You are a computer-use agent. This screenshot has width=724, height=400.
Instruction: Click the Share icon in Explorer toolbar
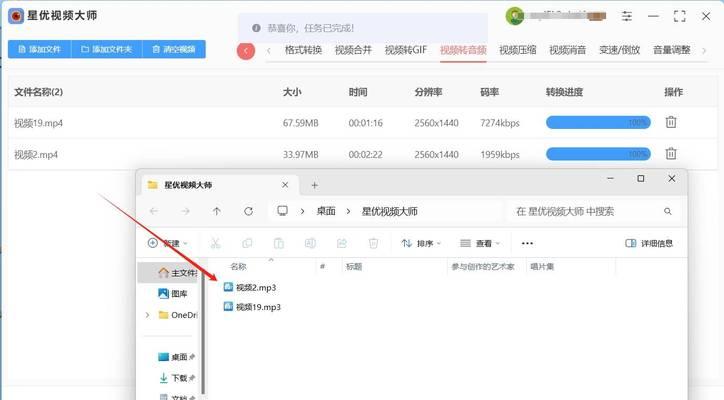click(x=342, y=243)
